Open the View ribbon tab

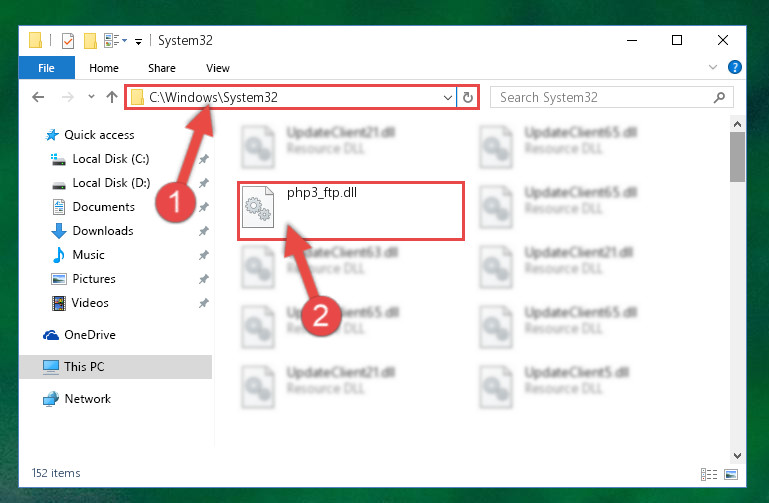point(217,68)
